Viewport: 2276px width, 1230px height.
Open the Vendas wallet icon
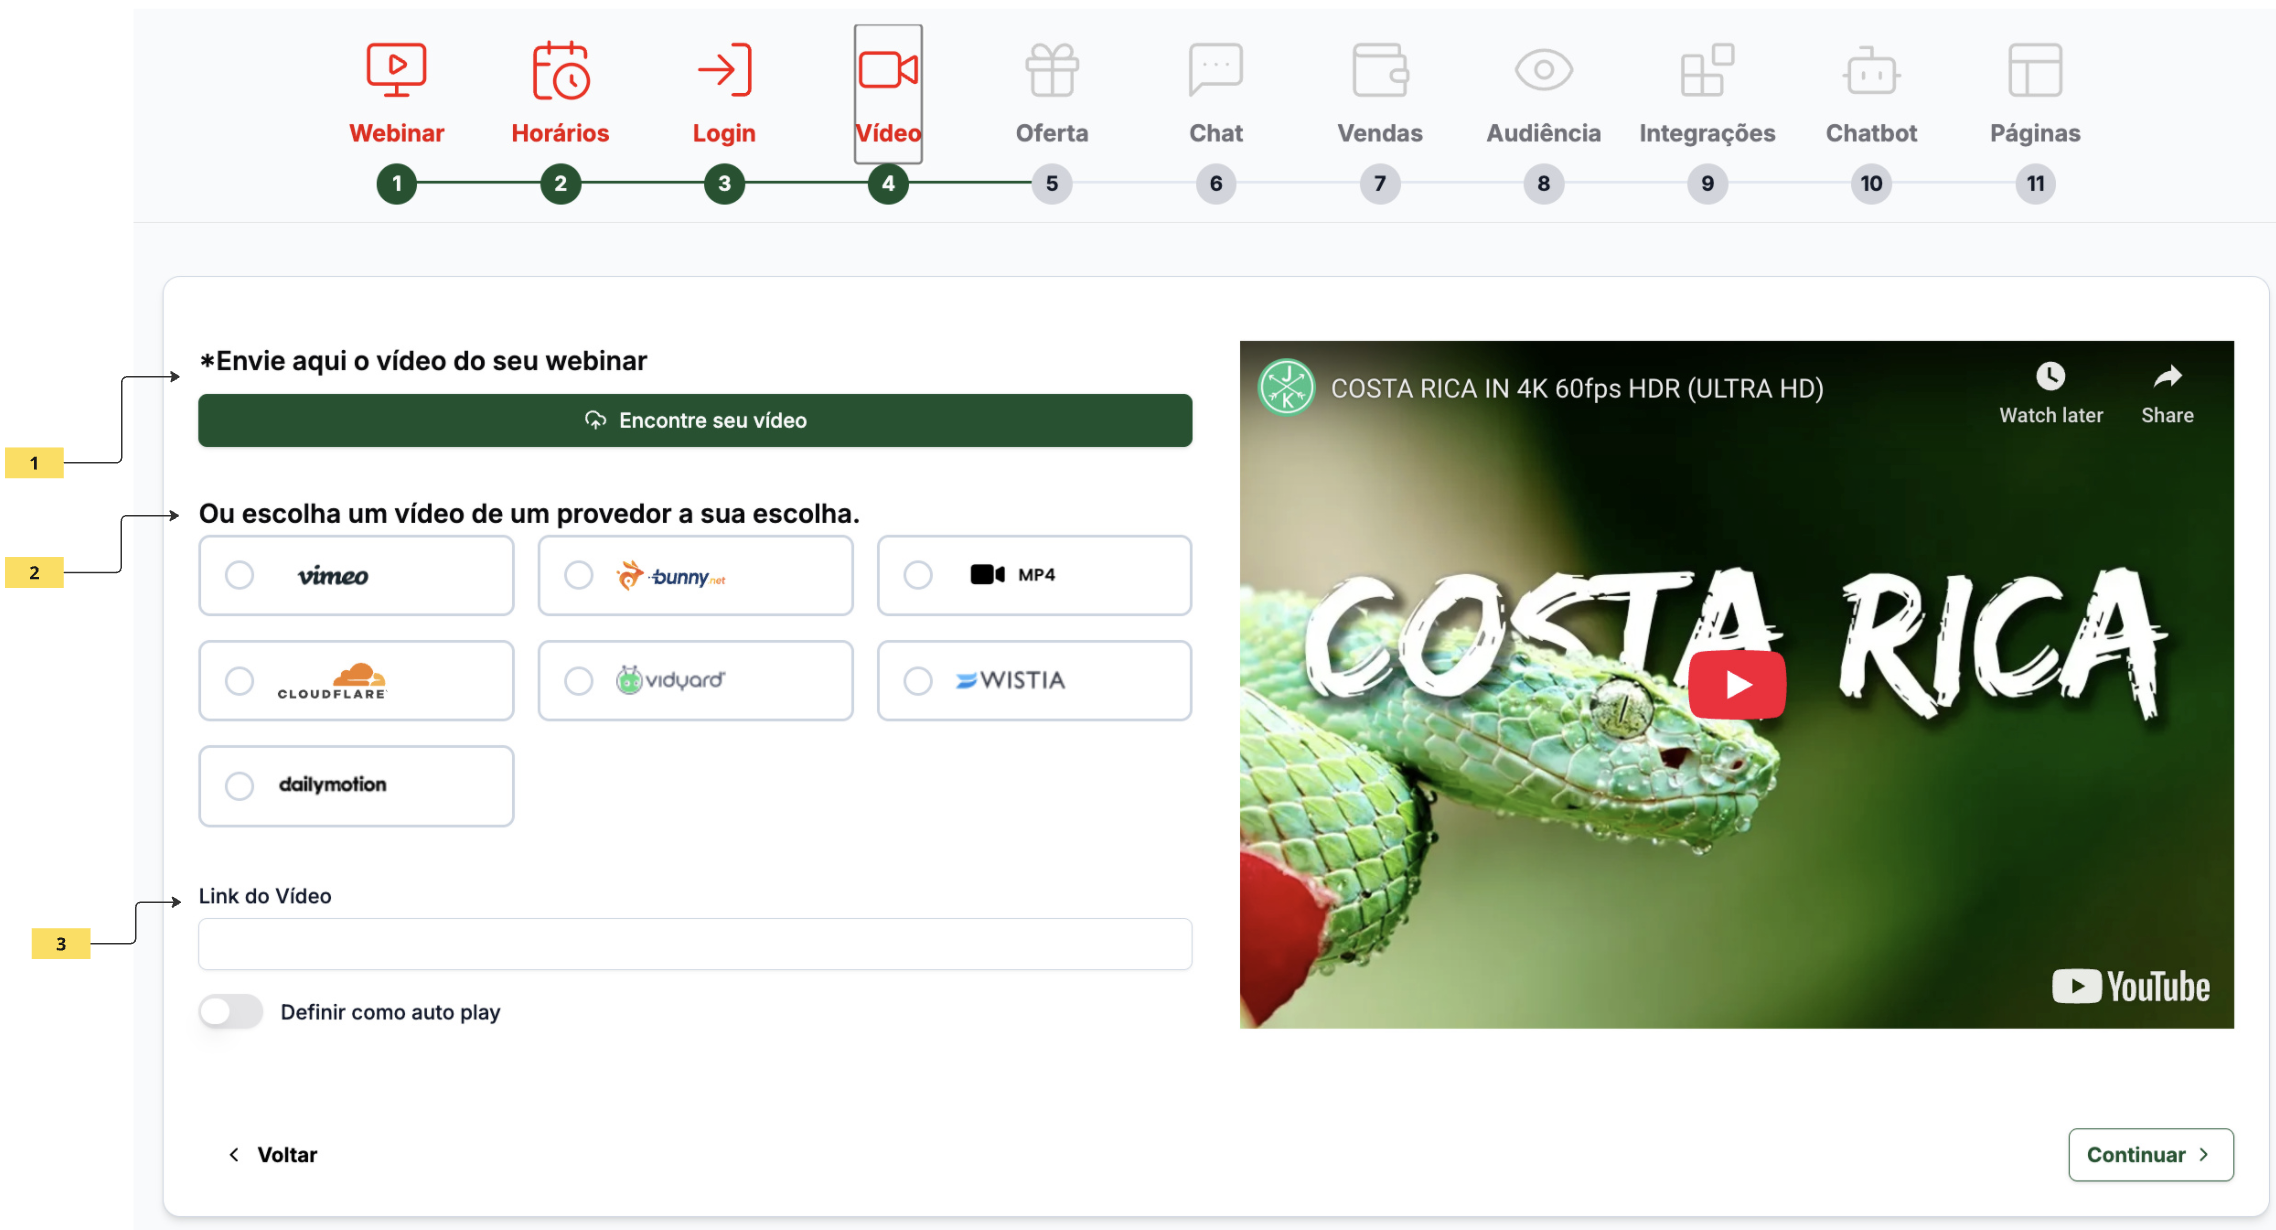1379,70
